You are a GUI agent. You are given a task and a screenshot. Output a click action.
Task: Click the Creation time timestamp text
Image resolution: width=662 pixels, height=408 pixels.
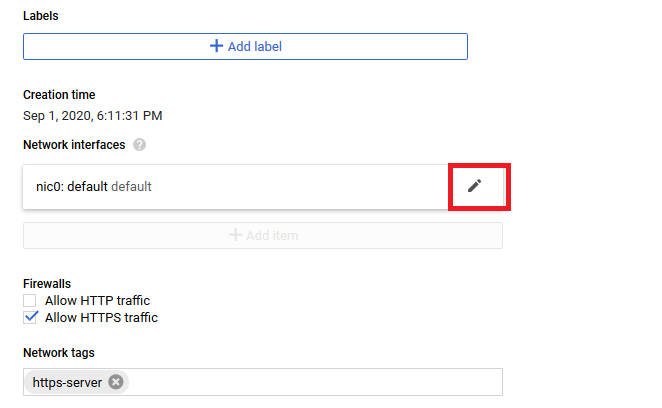pyautogui.click(x=92, y=116)
